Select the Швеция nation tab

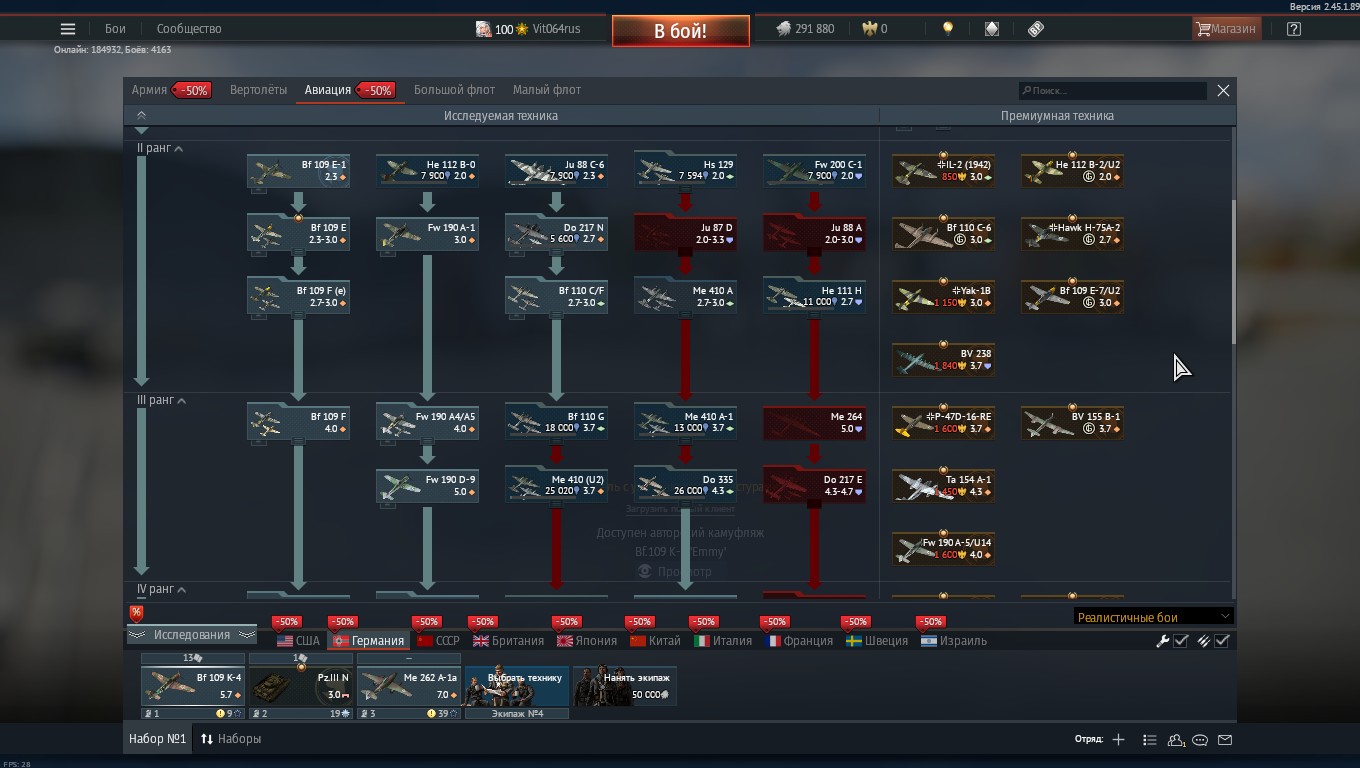(877, 641)
